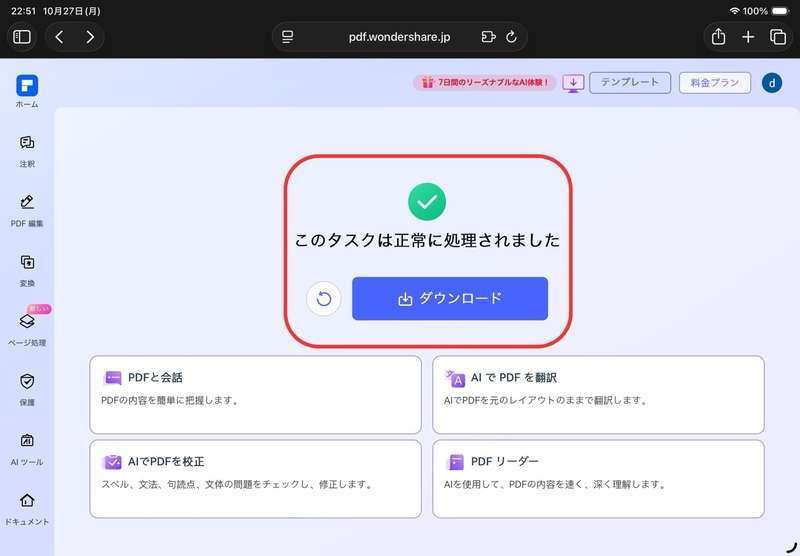Click the green success checkmark icon
This screenshot has height=556, width=800.
427,202
